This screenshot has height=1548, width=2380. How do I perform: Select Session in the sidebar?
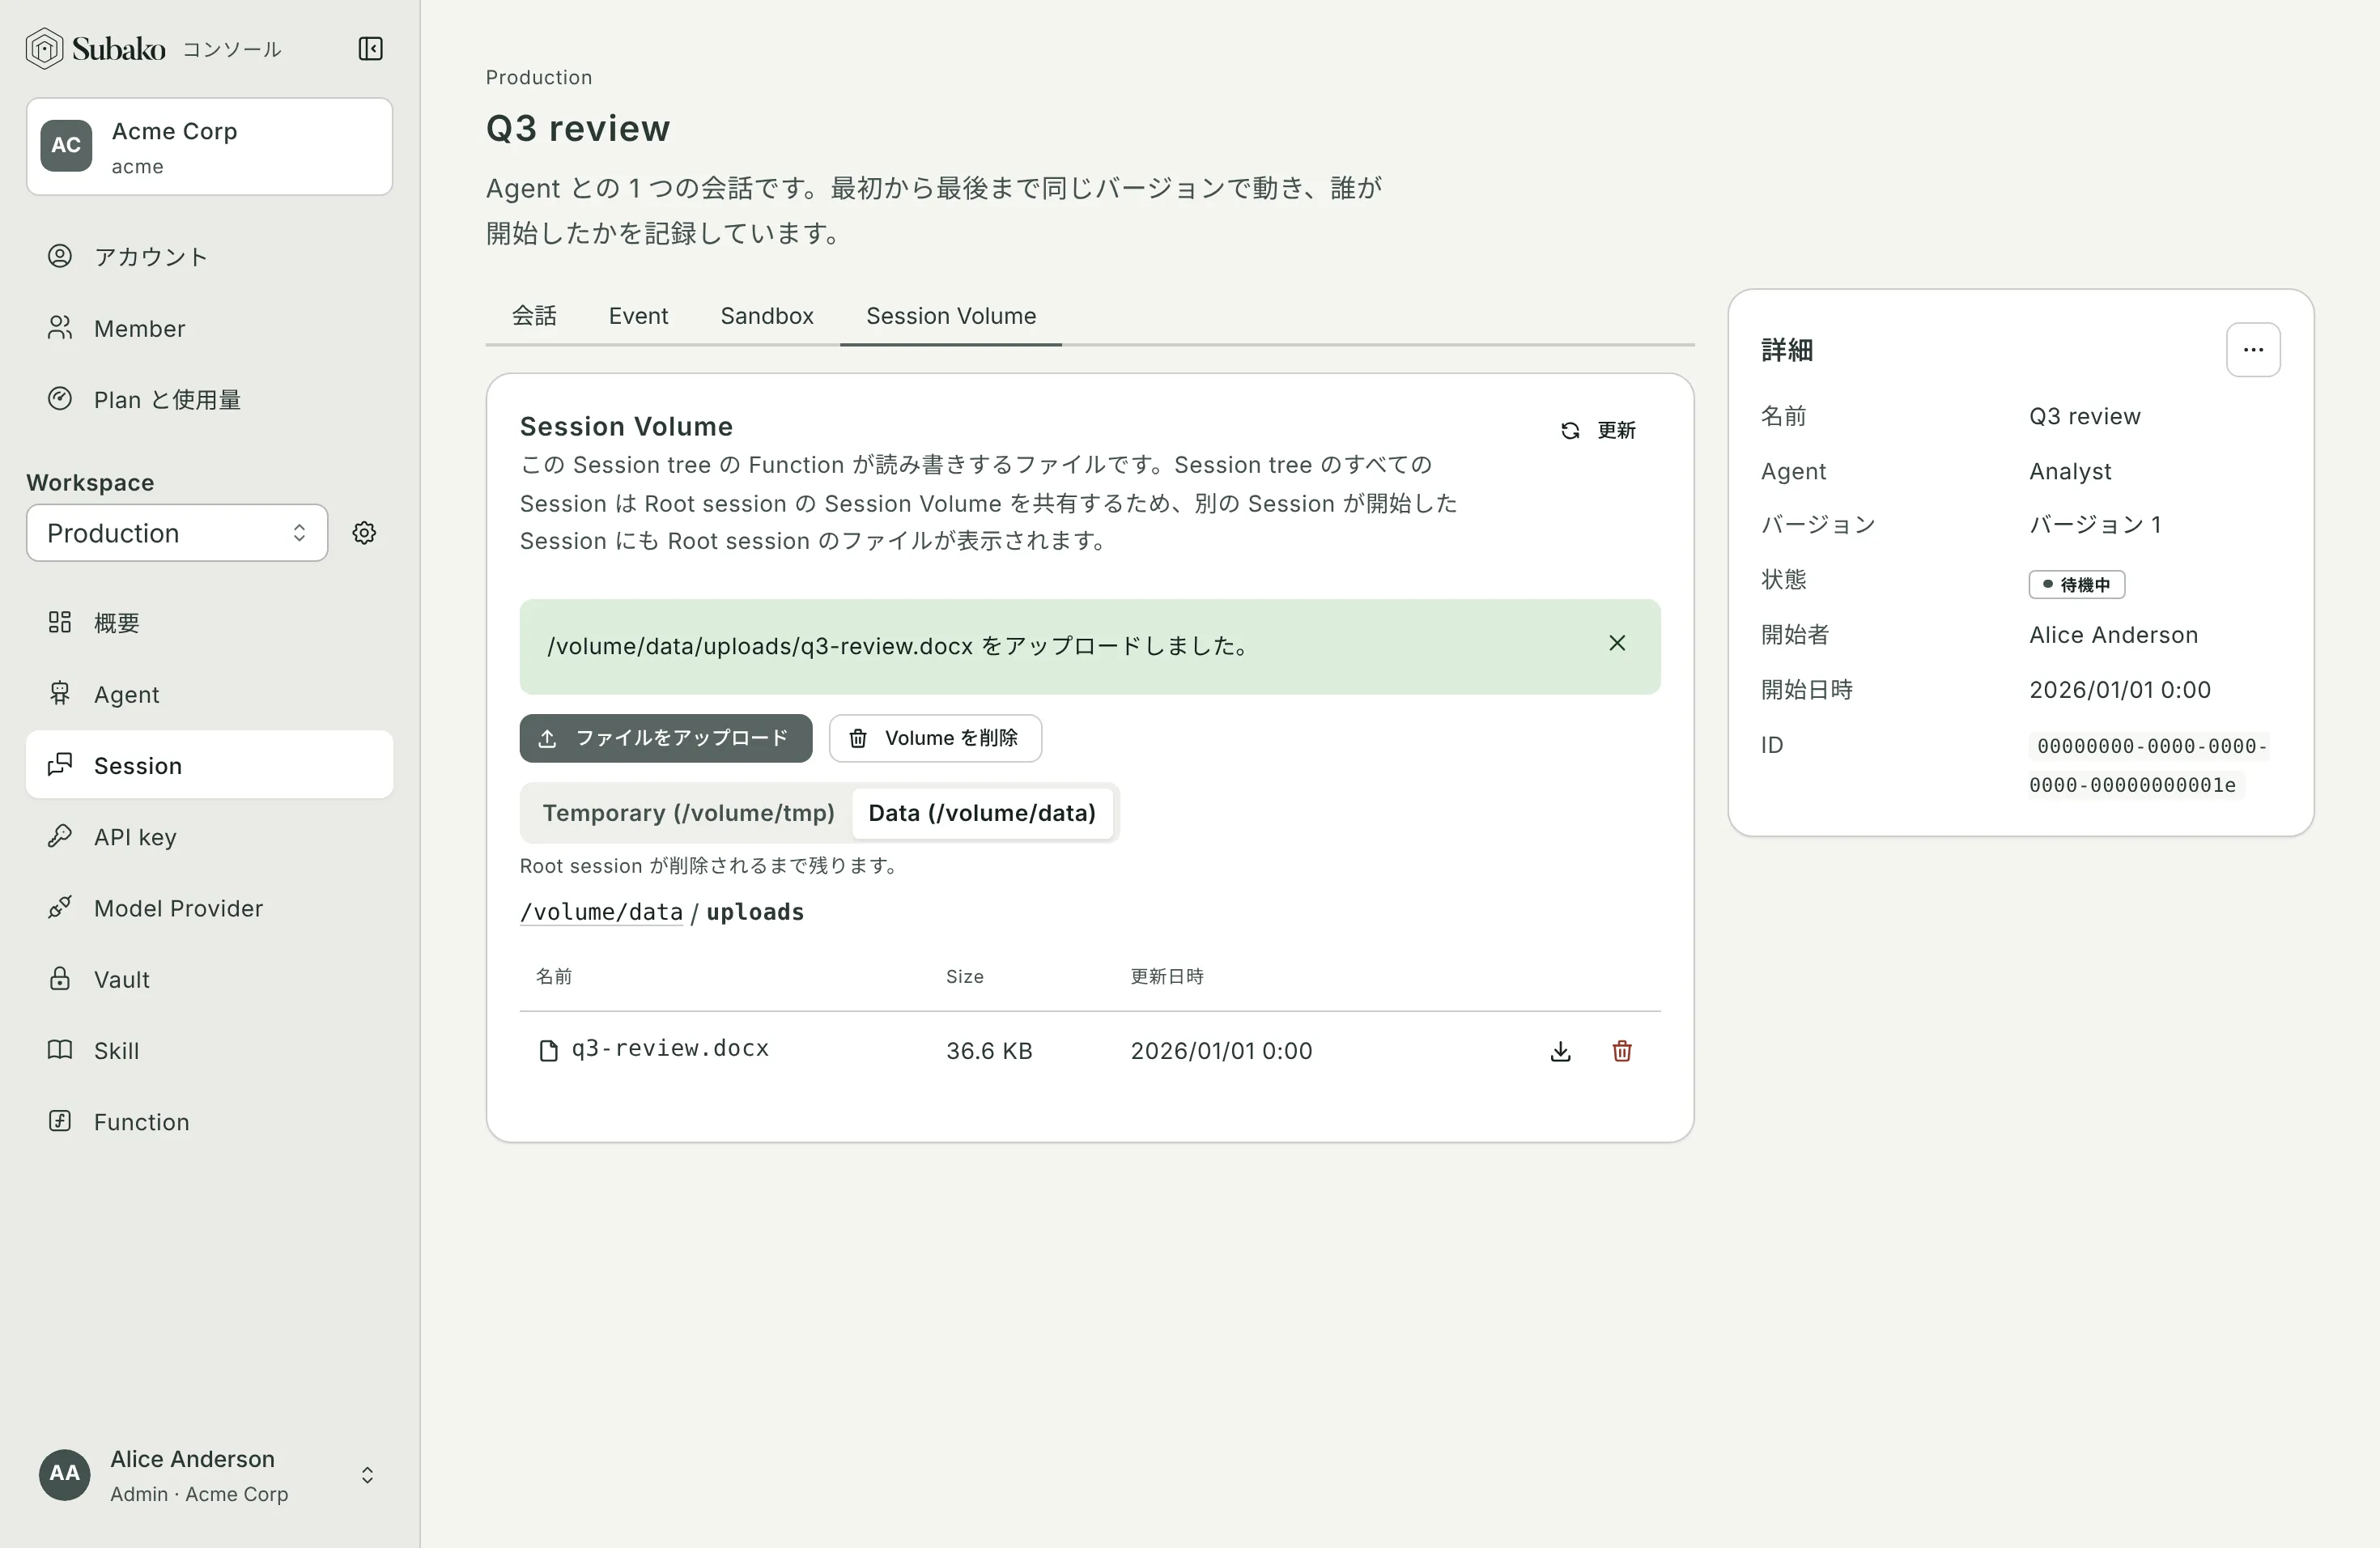(209, 765)
